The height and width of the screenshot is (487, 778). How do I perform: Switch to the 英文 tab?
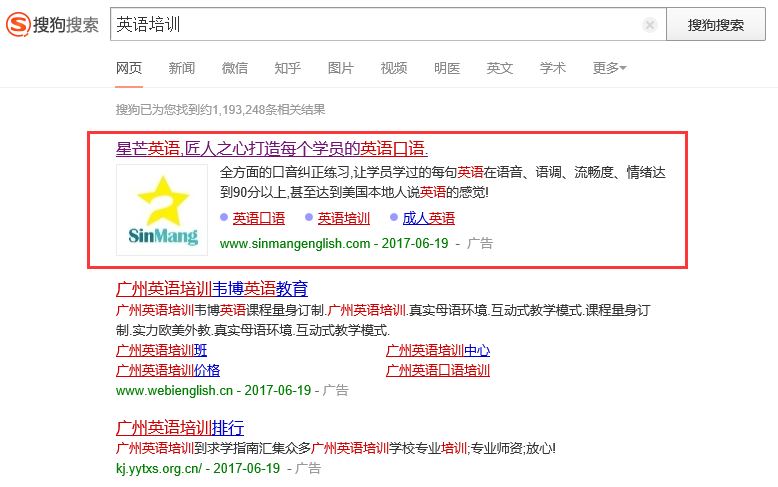(500, 68)
